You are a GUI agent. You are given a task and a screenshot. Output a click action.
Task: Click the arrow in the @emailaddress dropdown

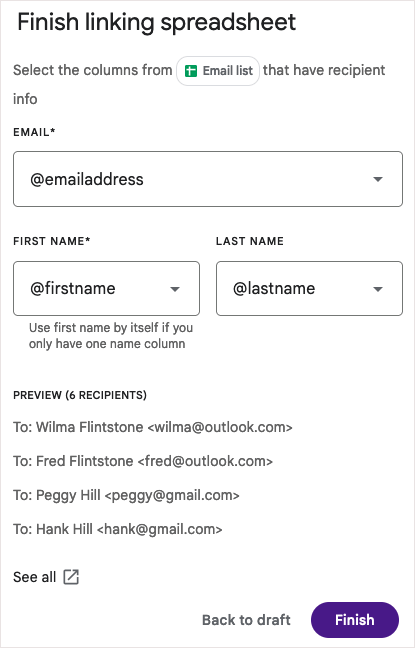coord(377,179)
